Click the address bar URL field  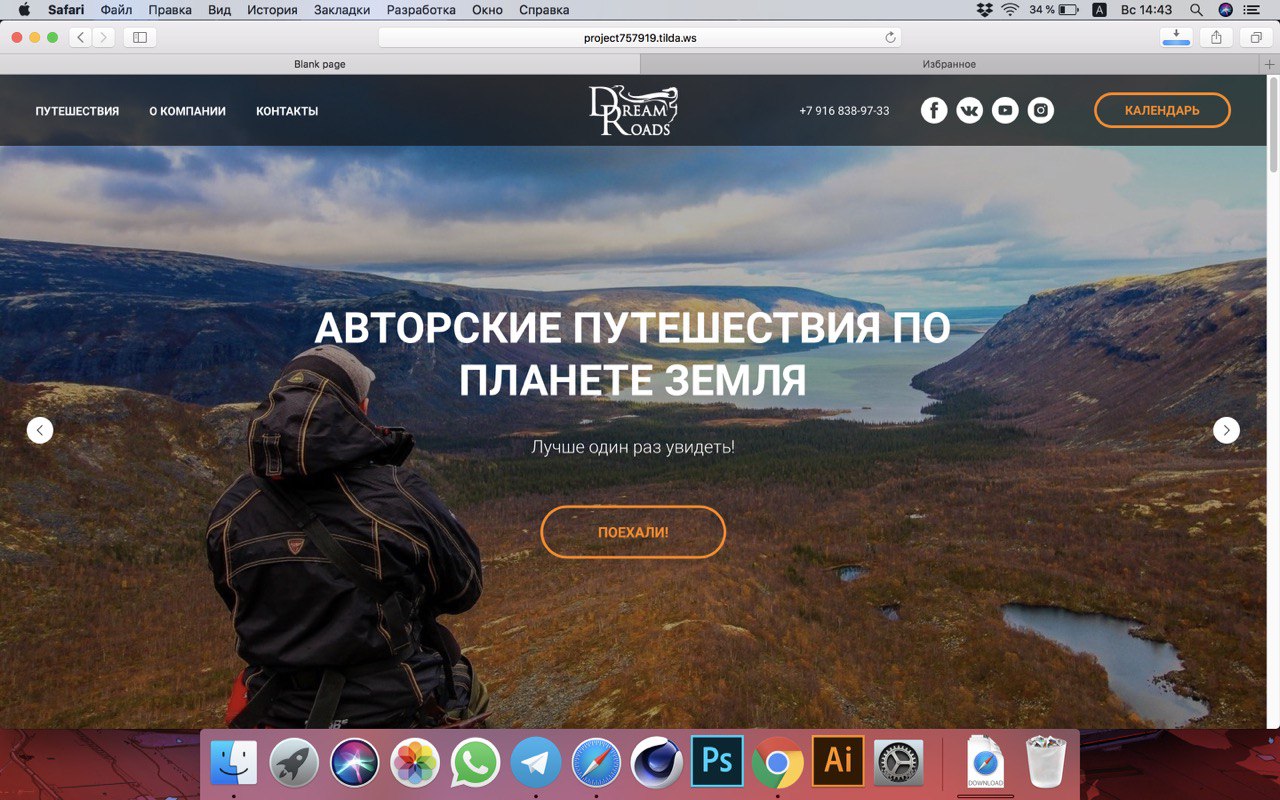click(640, 38)
